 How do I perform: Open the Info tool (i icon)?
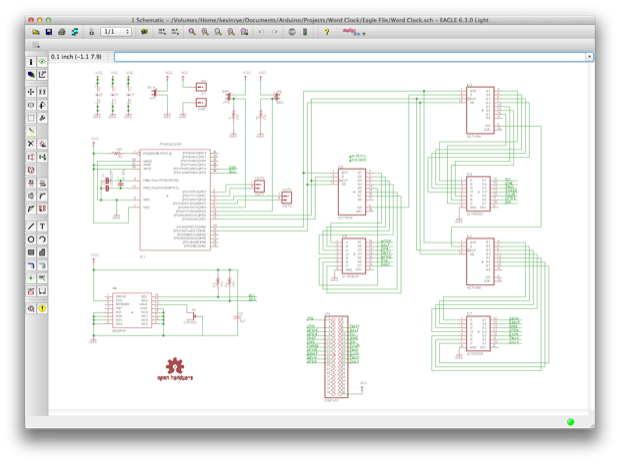pyautogui.click(x=31, y=62)
